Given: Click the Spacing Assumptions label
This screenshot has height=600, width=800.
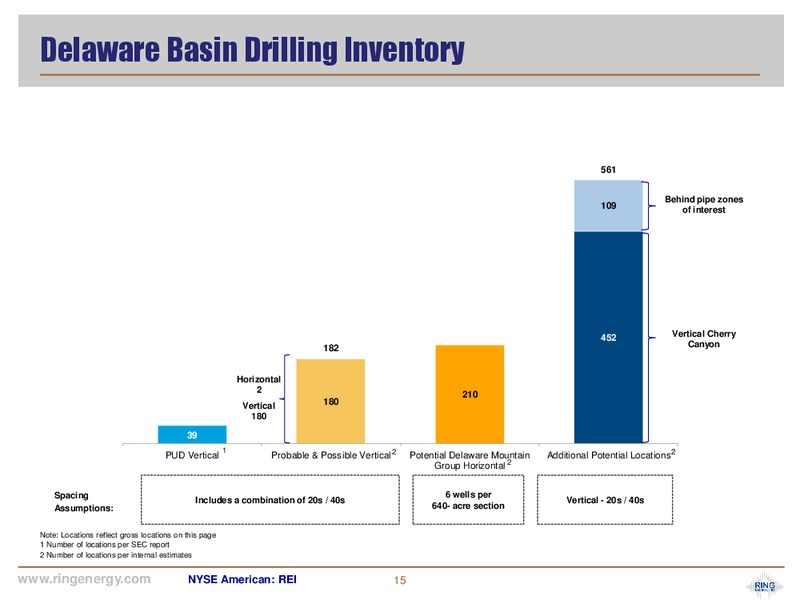Looking at the screenshot, I should [84, 502].
